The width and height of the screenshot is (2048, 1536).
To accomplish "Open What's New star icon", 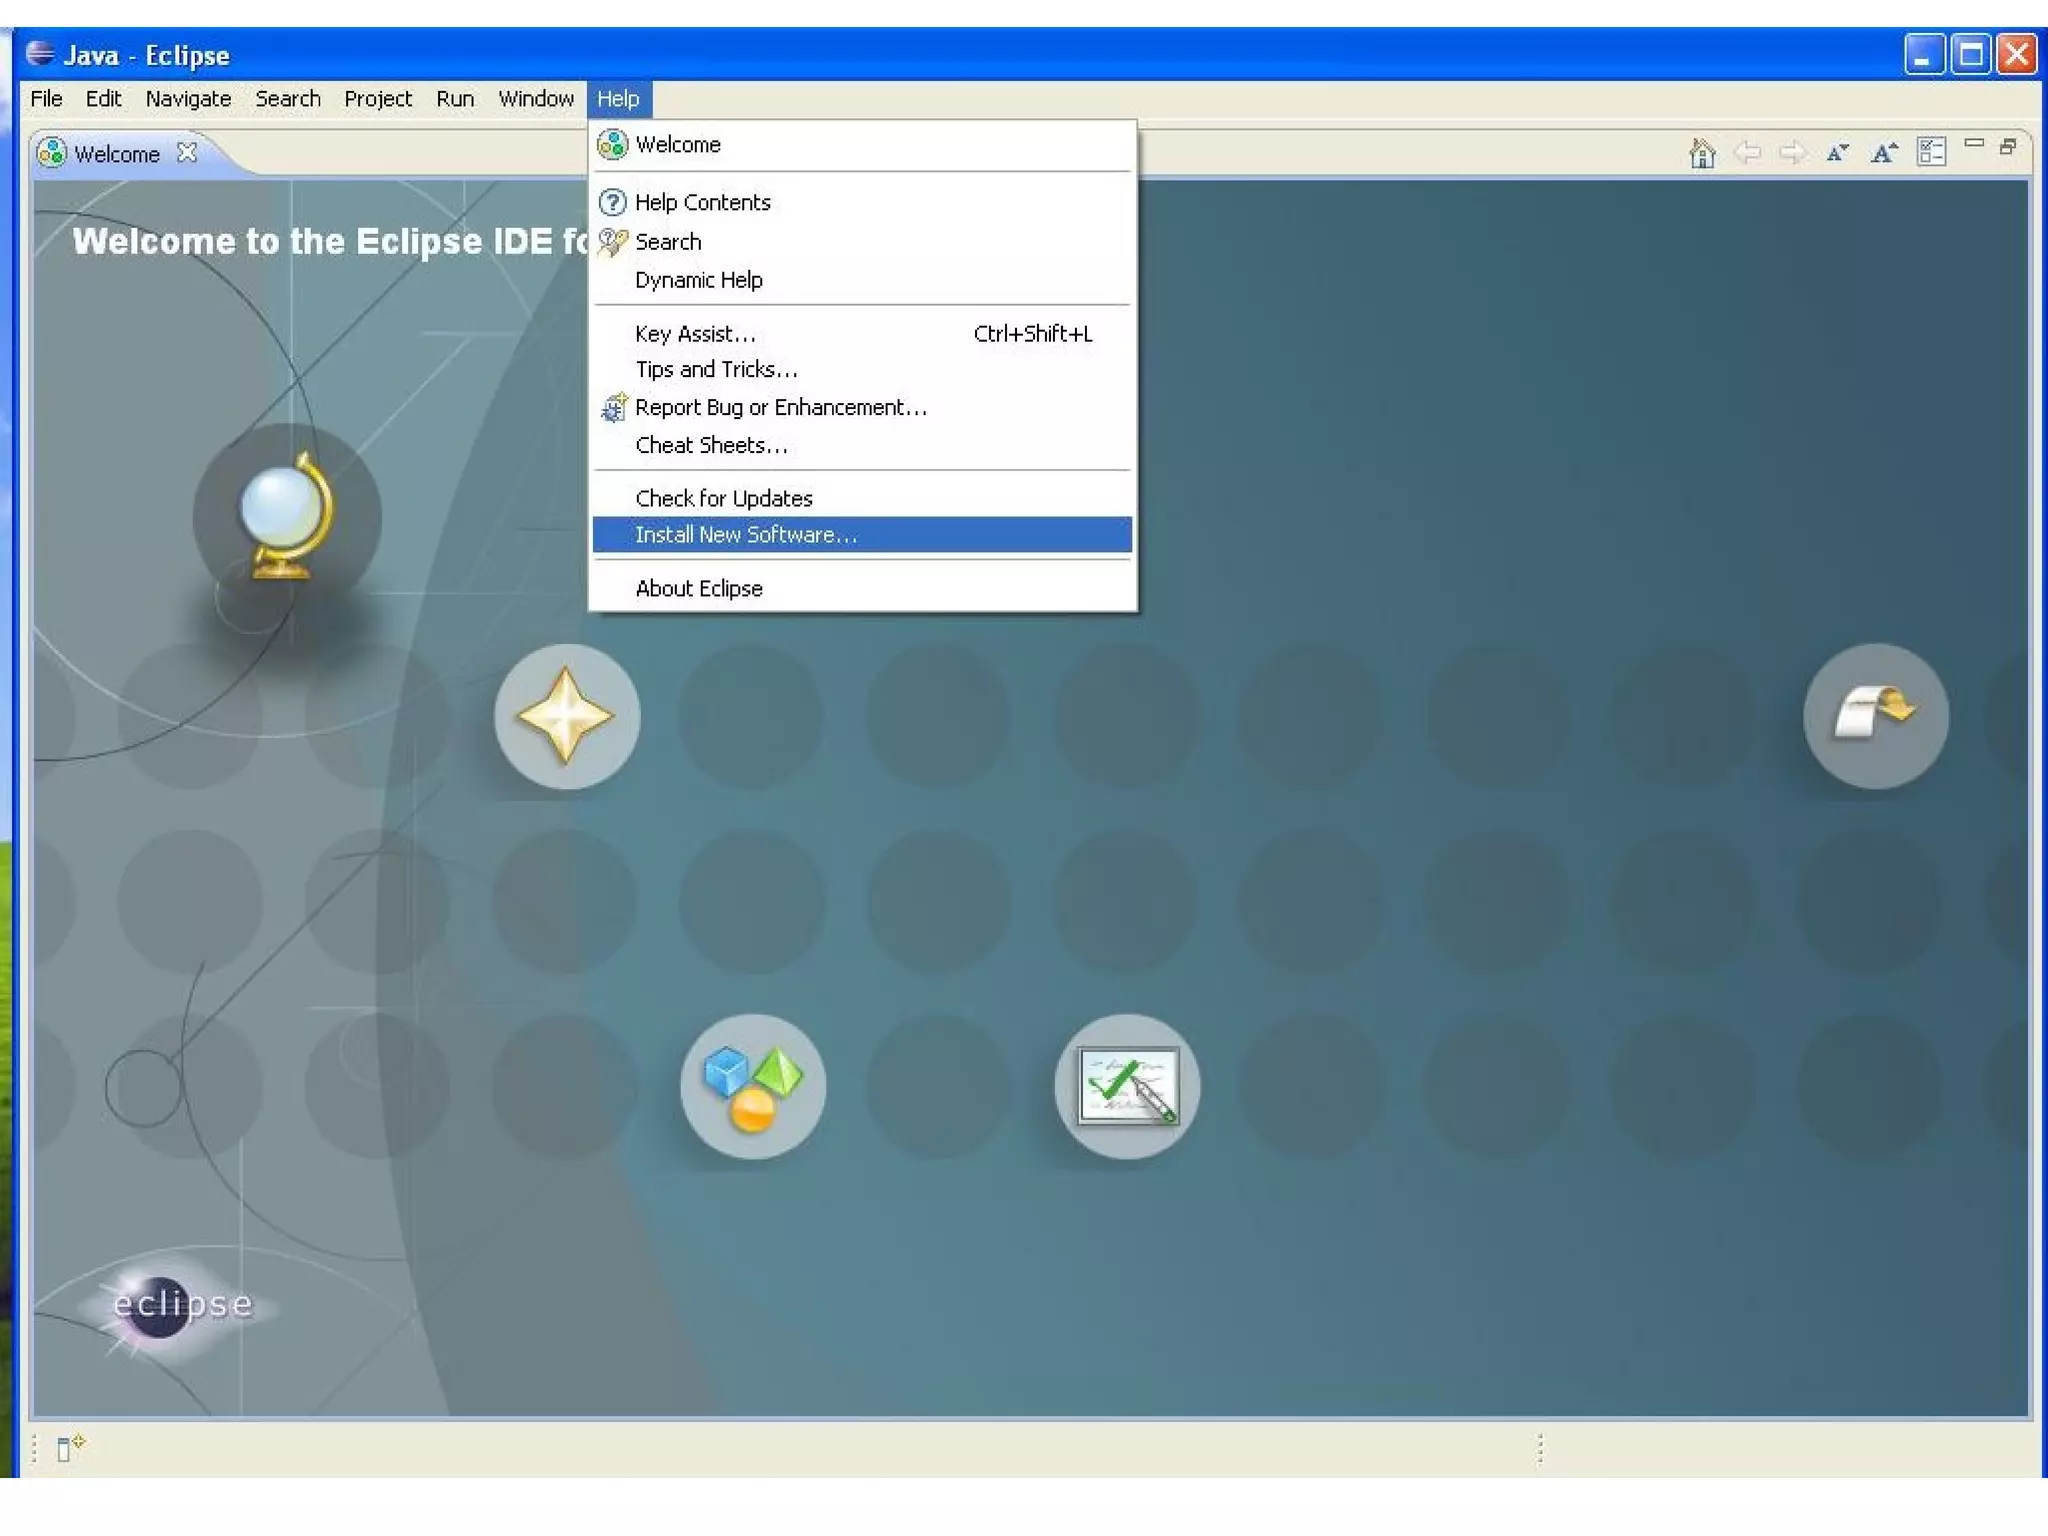I will click(566, 716).
